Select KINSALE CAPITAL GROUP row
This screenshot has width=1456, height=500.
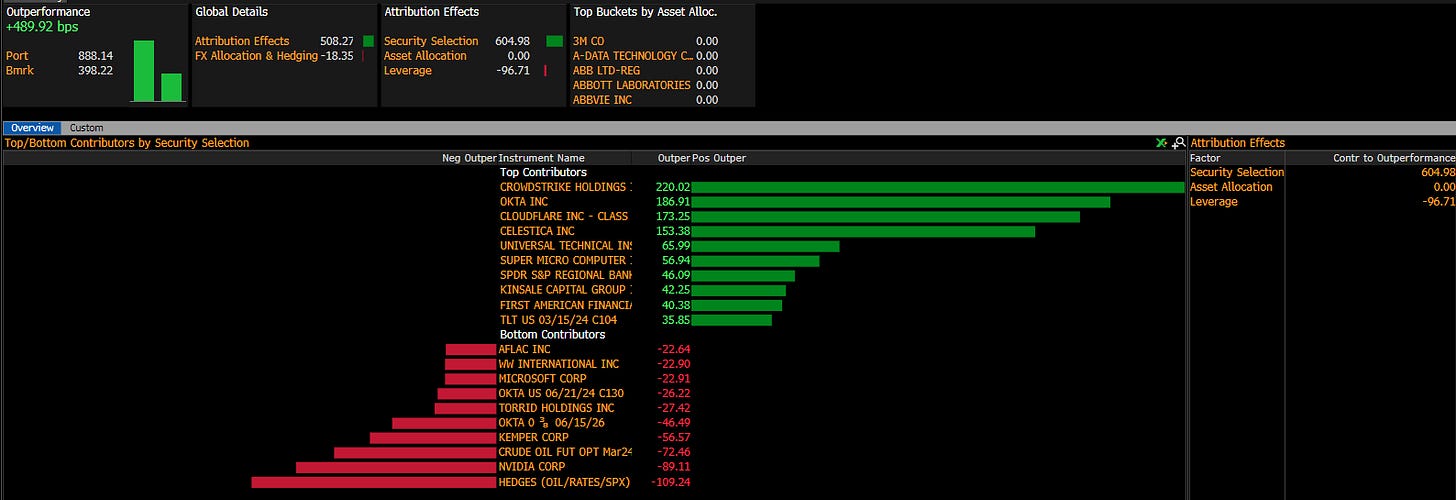(565, 290)
